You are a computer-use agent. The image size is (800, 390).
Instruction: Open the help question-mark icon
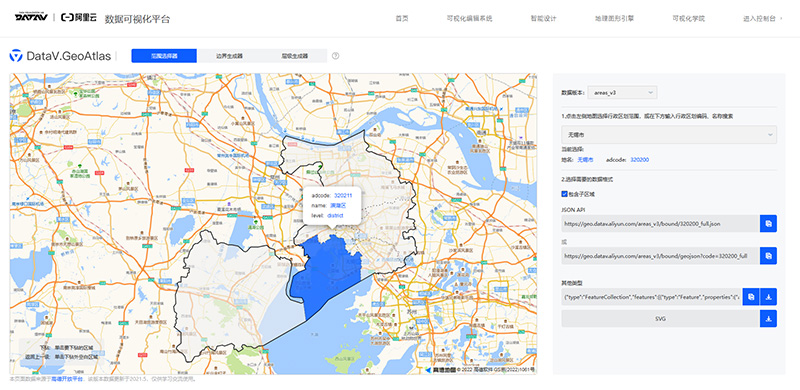coord(335,56)
